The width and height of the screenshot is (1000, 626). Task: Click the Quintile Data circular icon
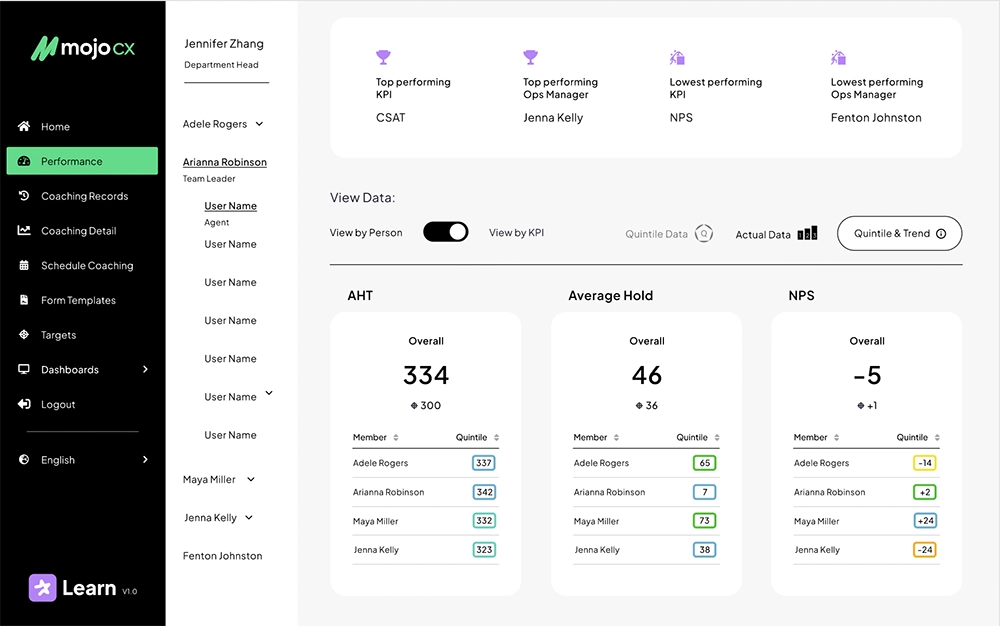tap(704, 234)
